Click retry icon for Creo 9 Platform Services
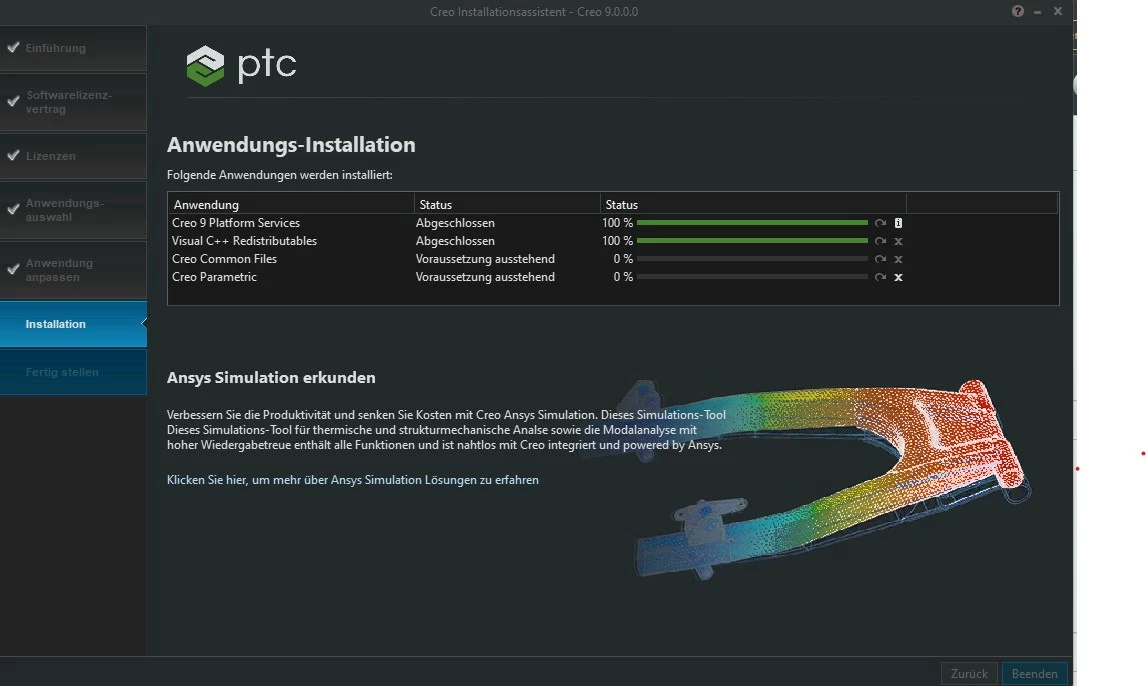Image resolution: width=1146 pixels, height=686 pixels. coord(880,223)
